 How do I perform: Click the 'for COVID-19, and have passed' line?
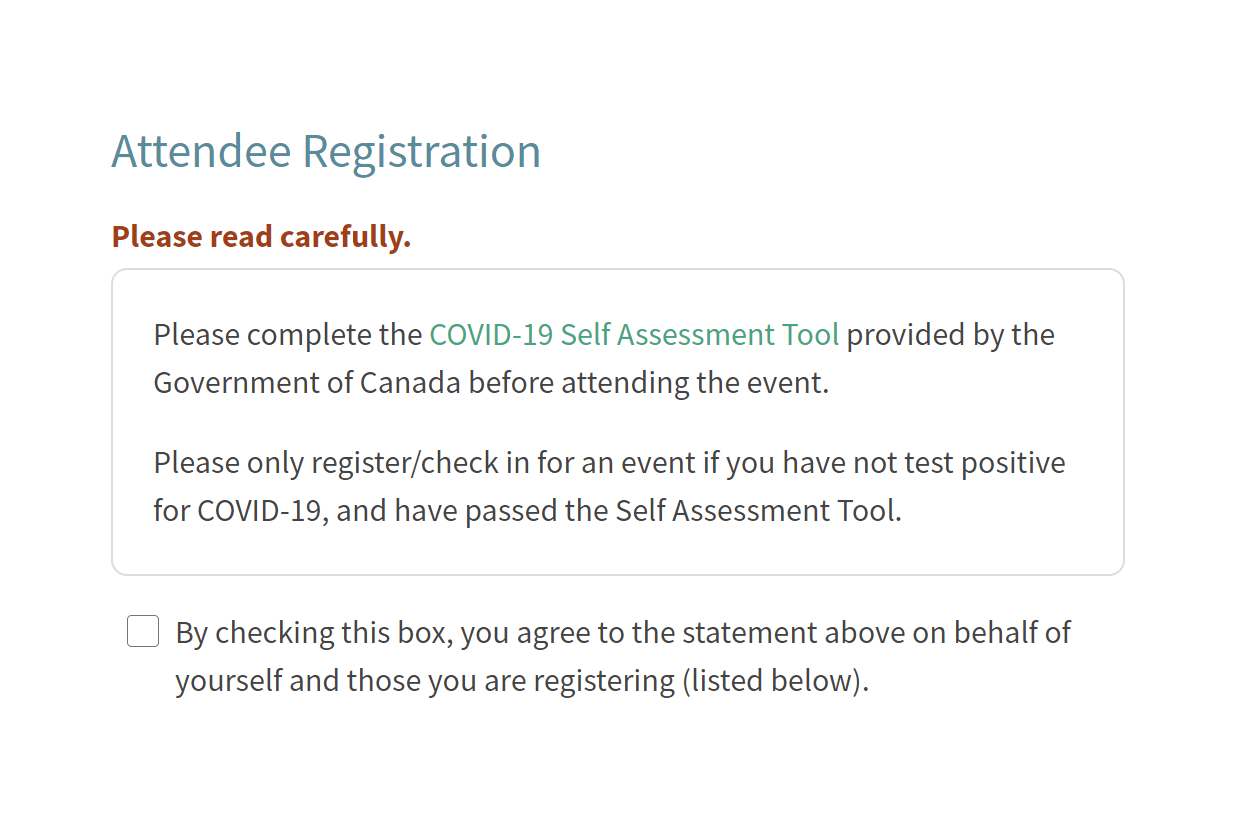(528, 511)
